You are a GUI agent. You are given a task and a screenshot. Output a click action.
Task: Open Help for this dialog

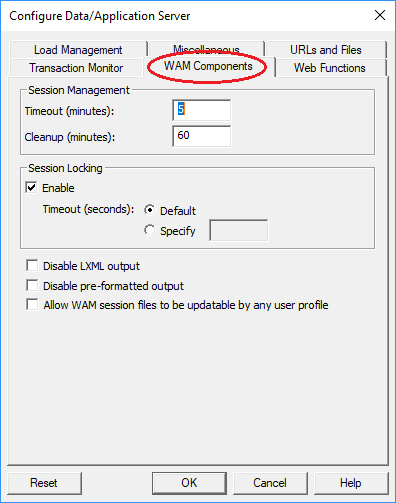(351, 483)
